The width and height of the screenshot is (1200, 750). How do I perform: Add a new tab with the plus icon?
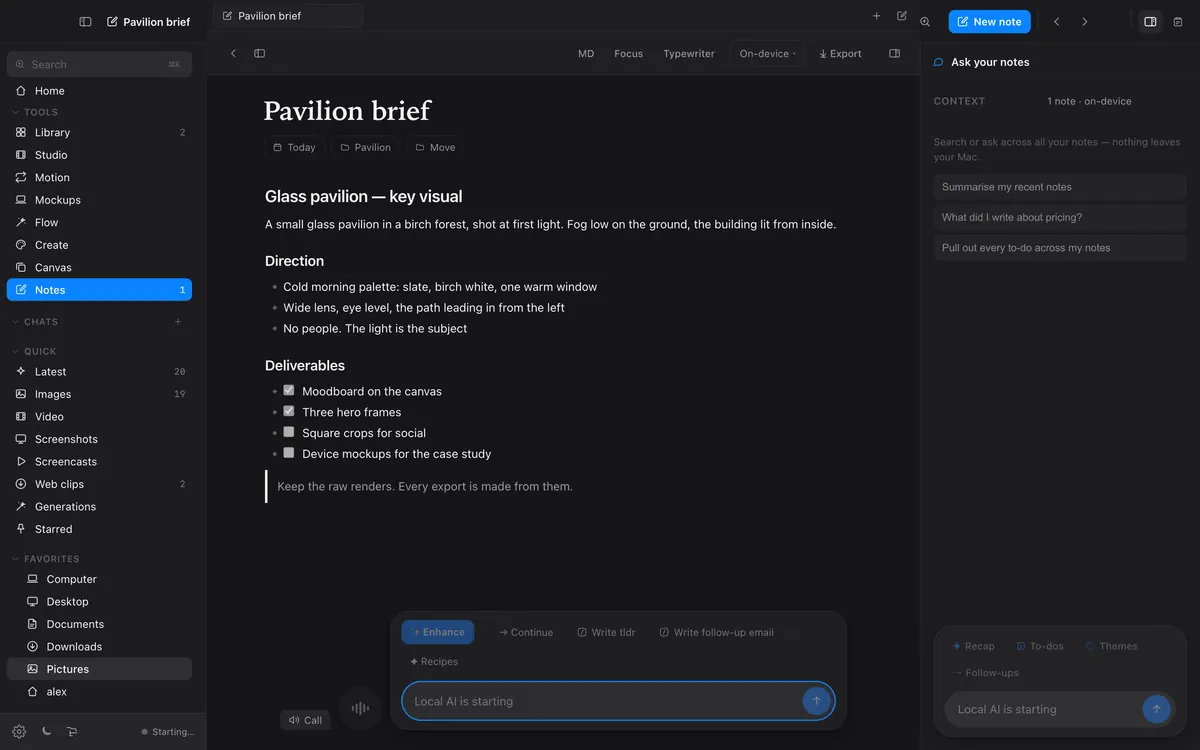click(877, 16)
